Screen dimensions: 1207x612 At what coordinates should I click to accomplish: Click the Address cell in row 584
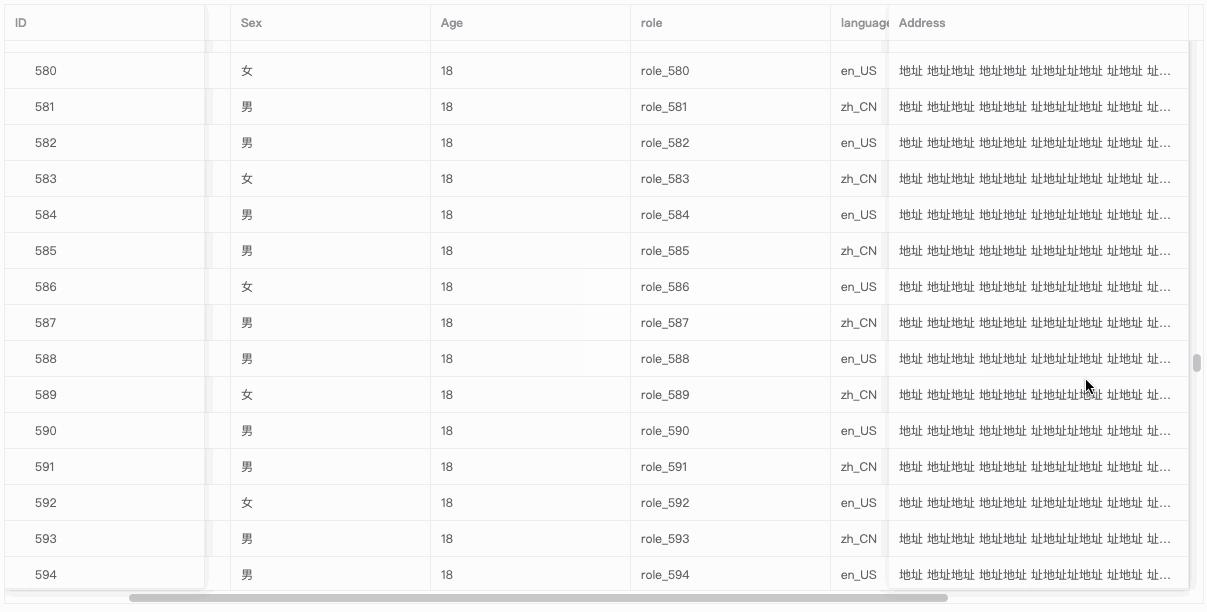1034,215
